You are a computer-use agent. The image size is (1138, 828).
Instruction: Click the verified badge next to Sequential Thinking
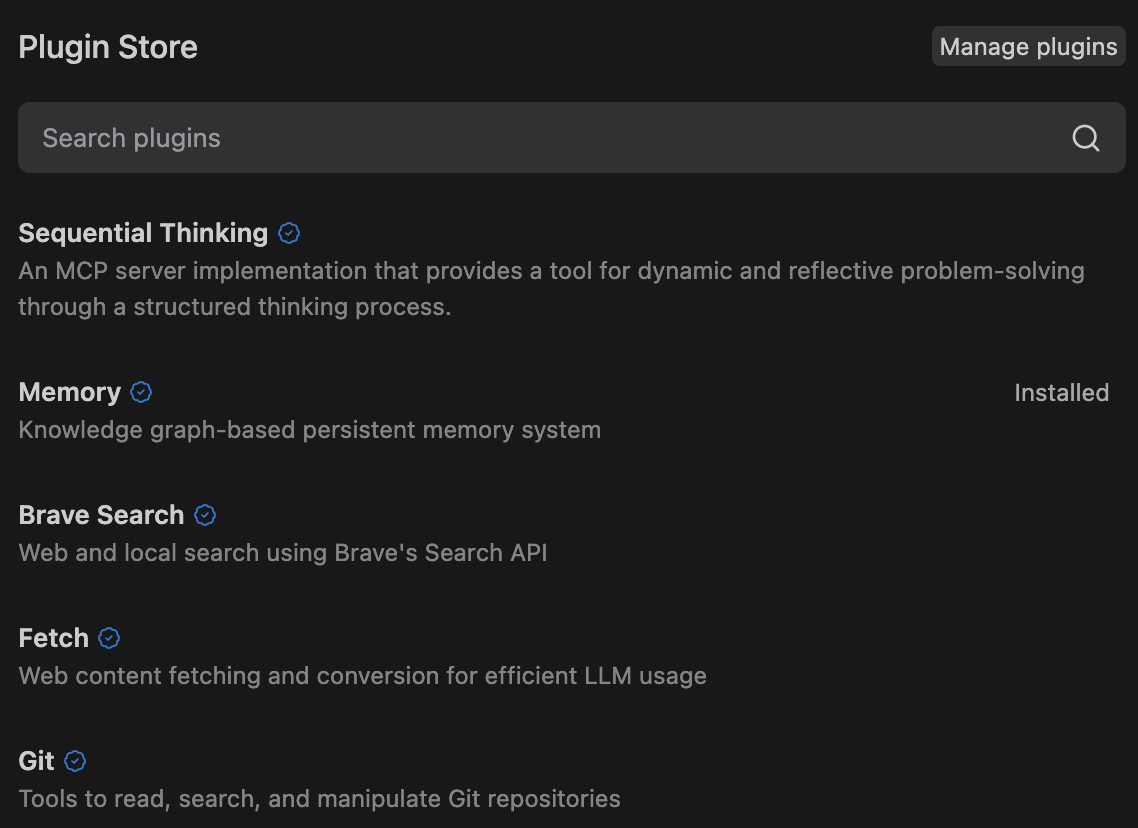(289, 233)
